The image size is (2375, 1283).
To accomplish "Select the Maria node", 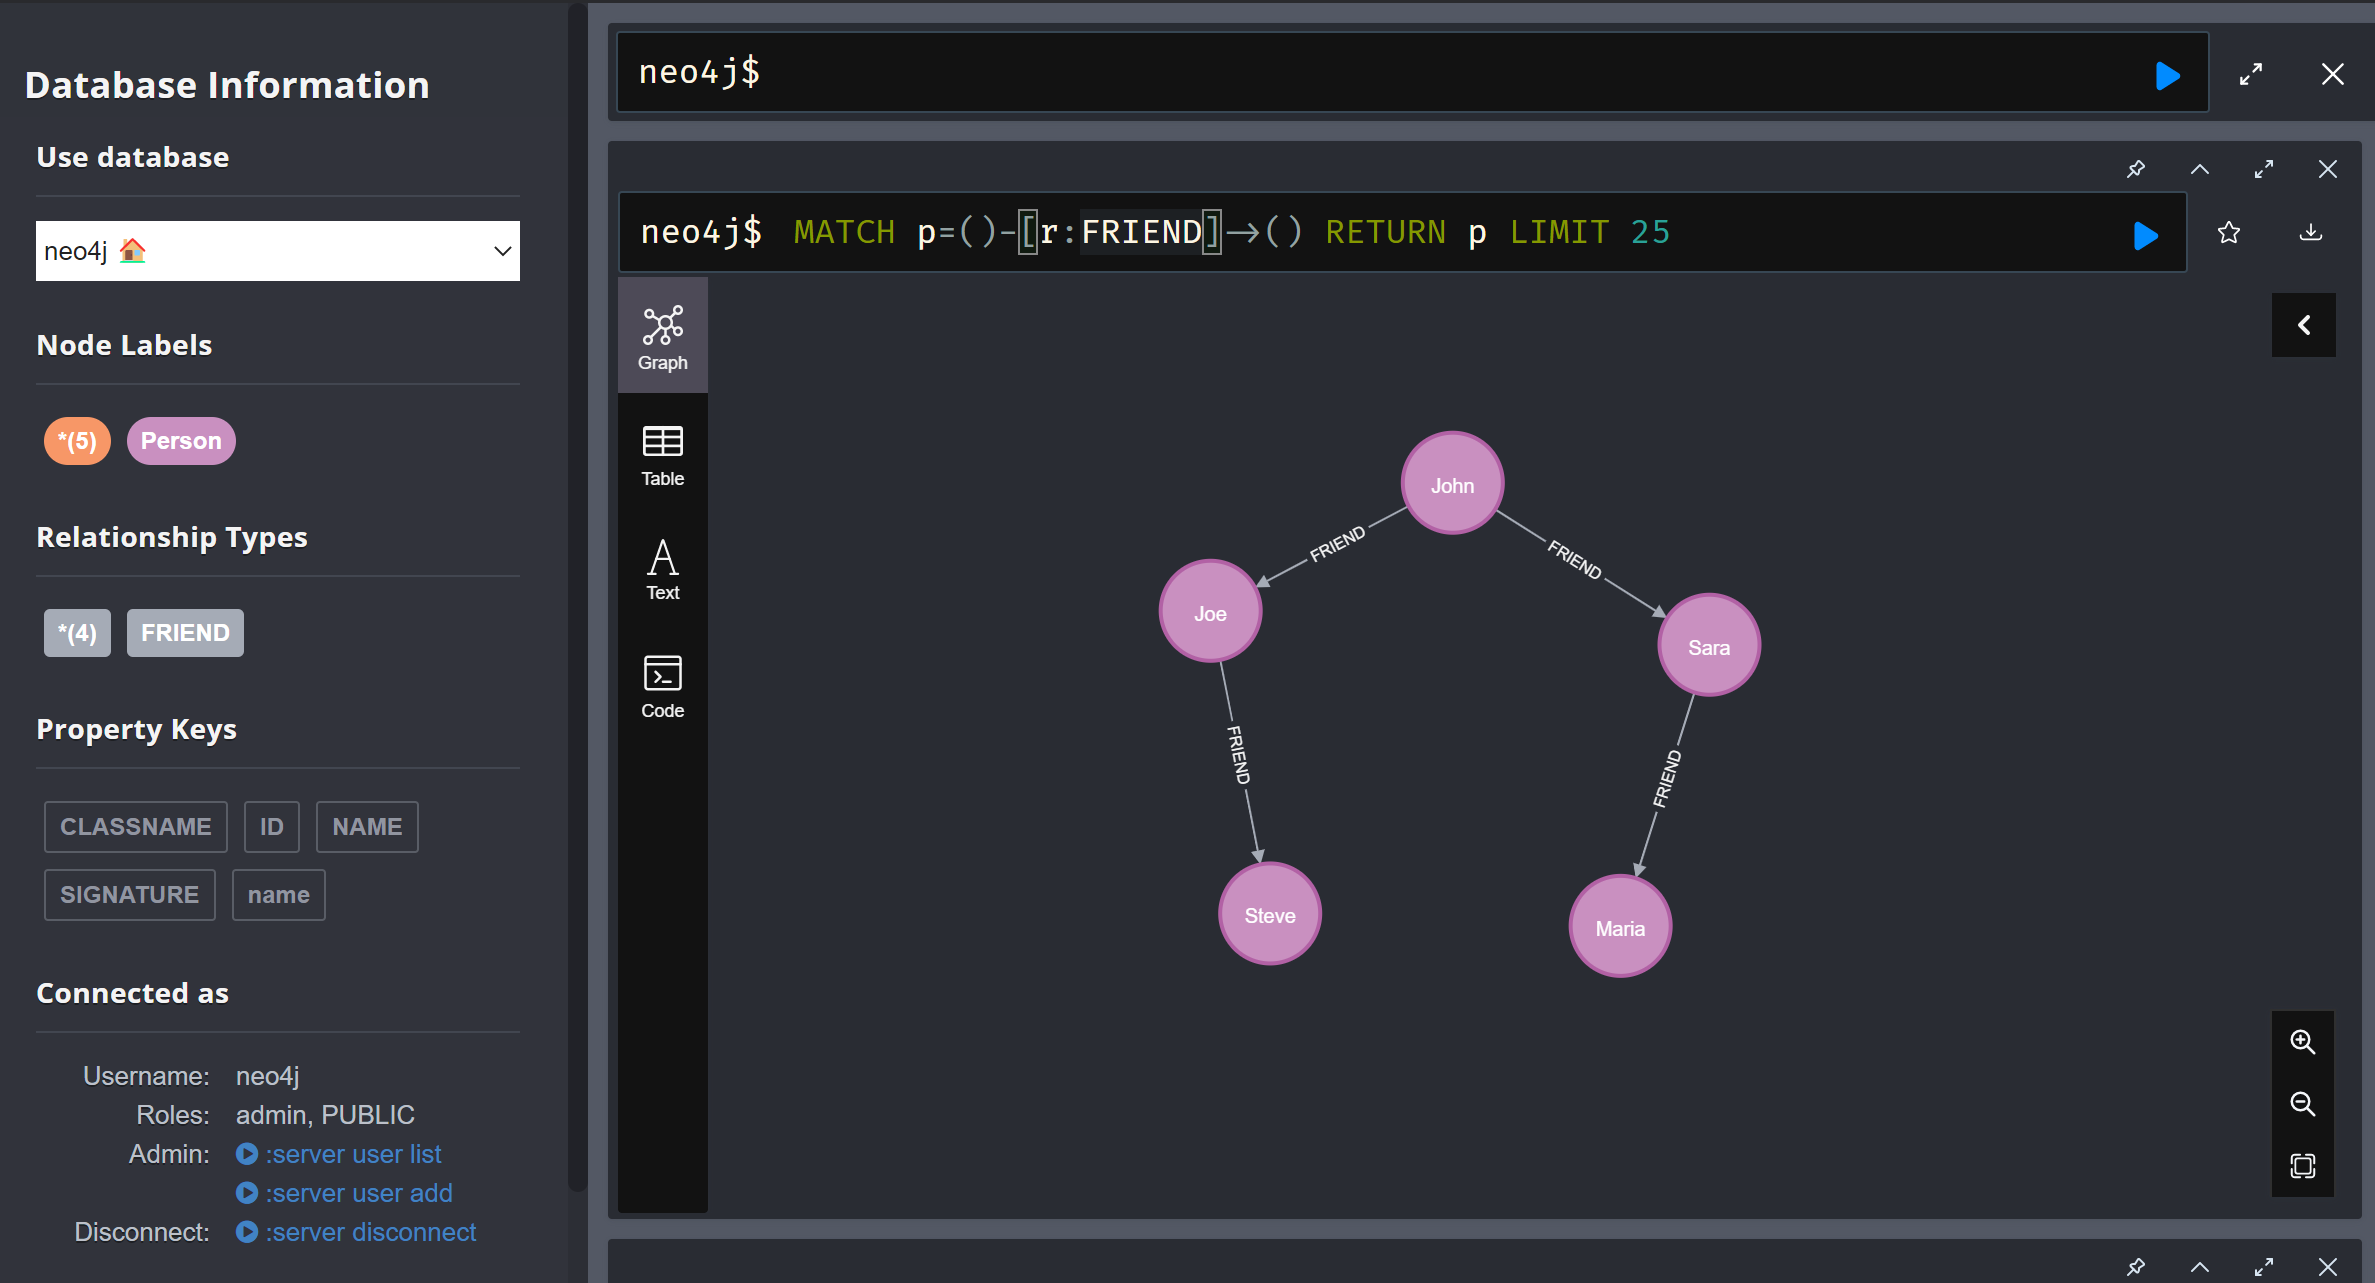I will (x=1620, y=927).
